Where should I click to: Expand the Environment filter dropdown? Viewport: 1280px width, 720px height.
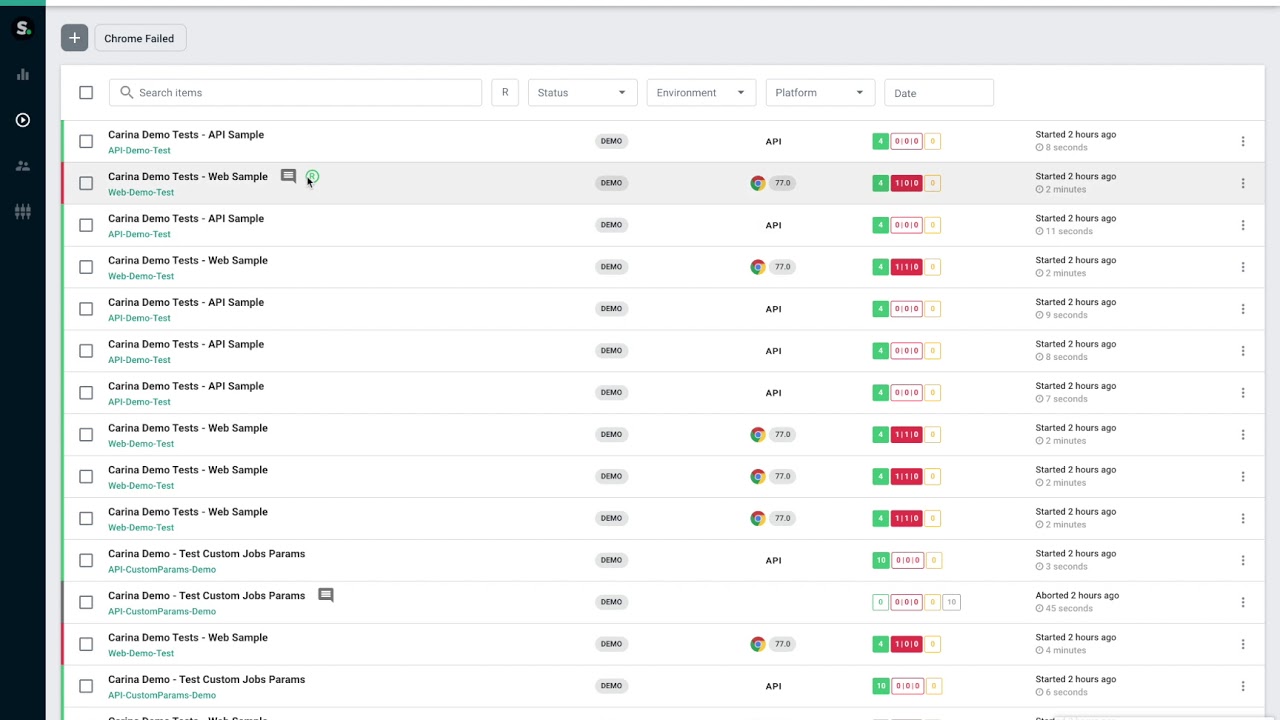pos(701,92)
